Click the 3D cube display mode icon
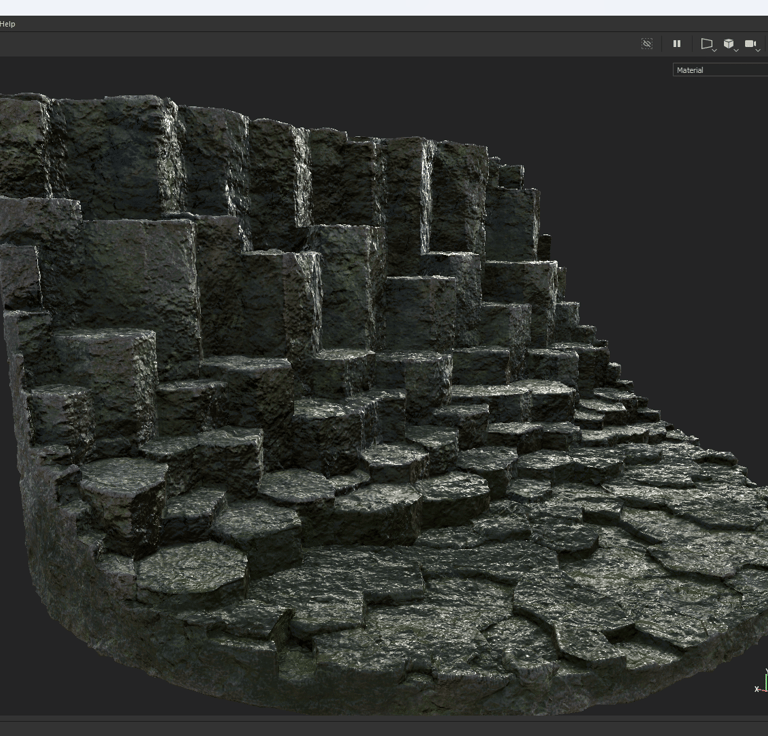This screenshot has height=736, width=768. (728, 44)
